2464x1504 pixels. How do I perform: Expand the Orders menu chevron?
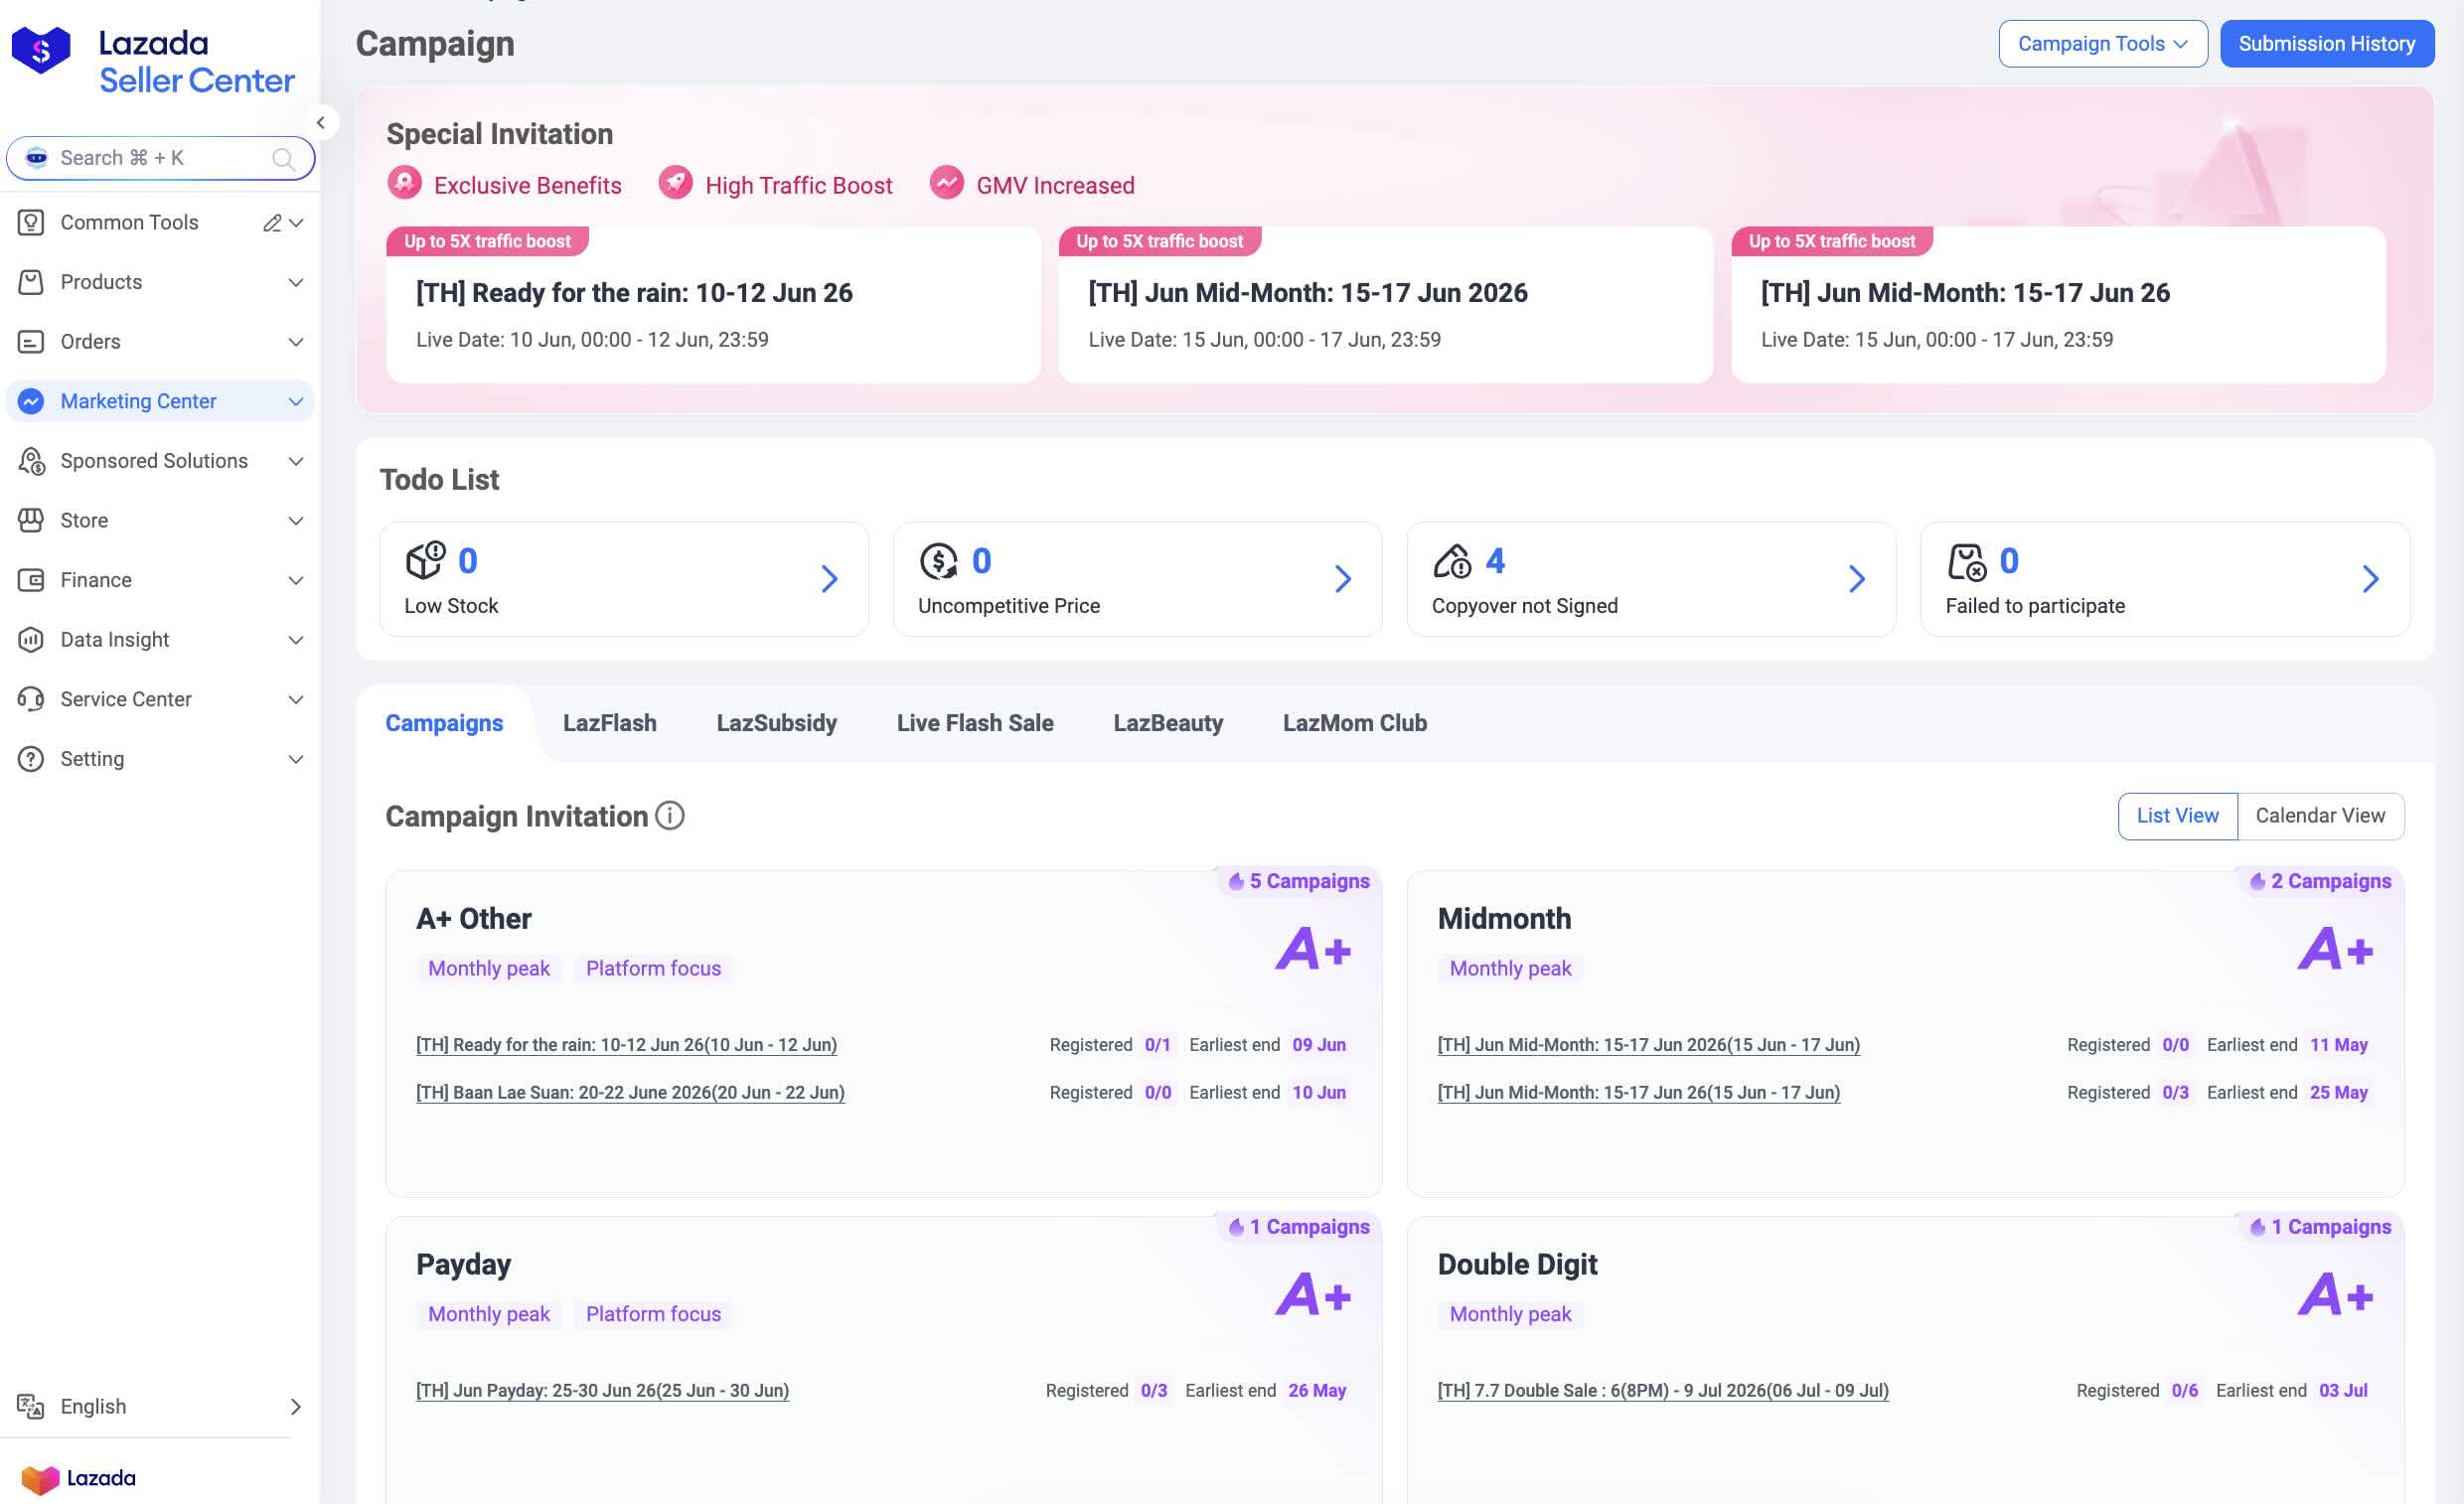(x=296, y=342)
